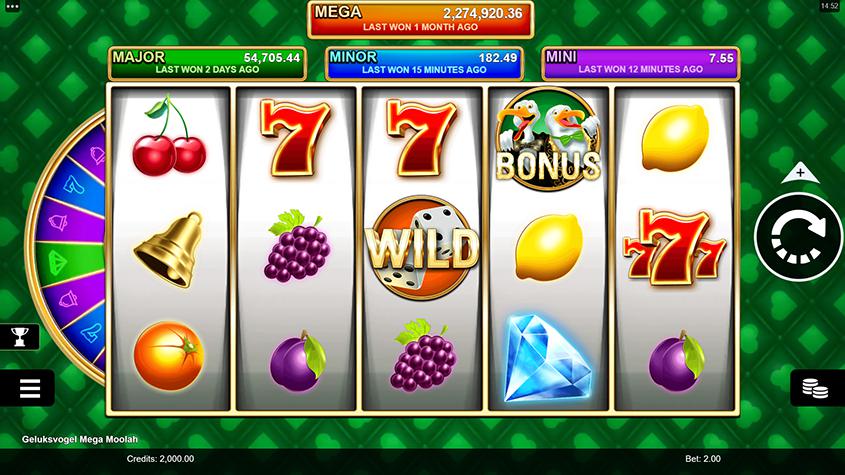Click the jackpot wheel on the left
The image size is (845, 475).
pyautogui.click(x=66, y=248)
